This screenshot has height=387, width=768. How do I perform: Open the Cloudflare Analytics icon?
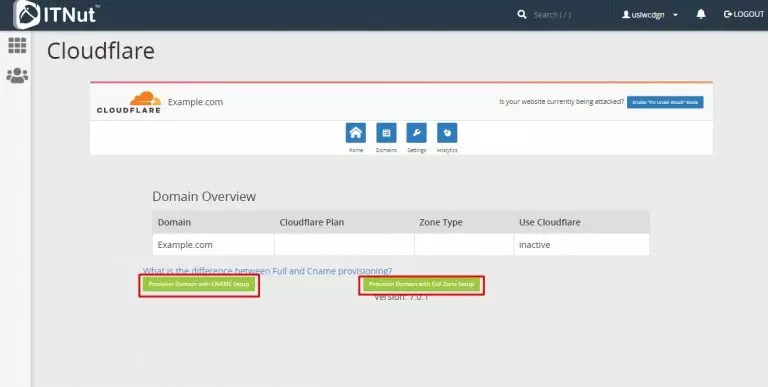447,133
